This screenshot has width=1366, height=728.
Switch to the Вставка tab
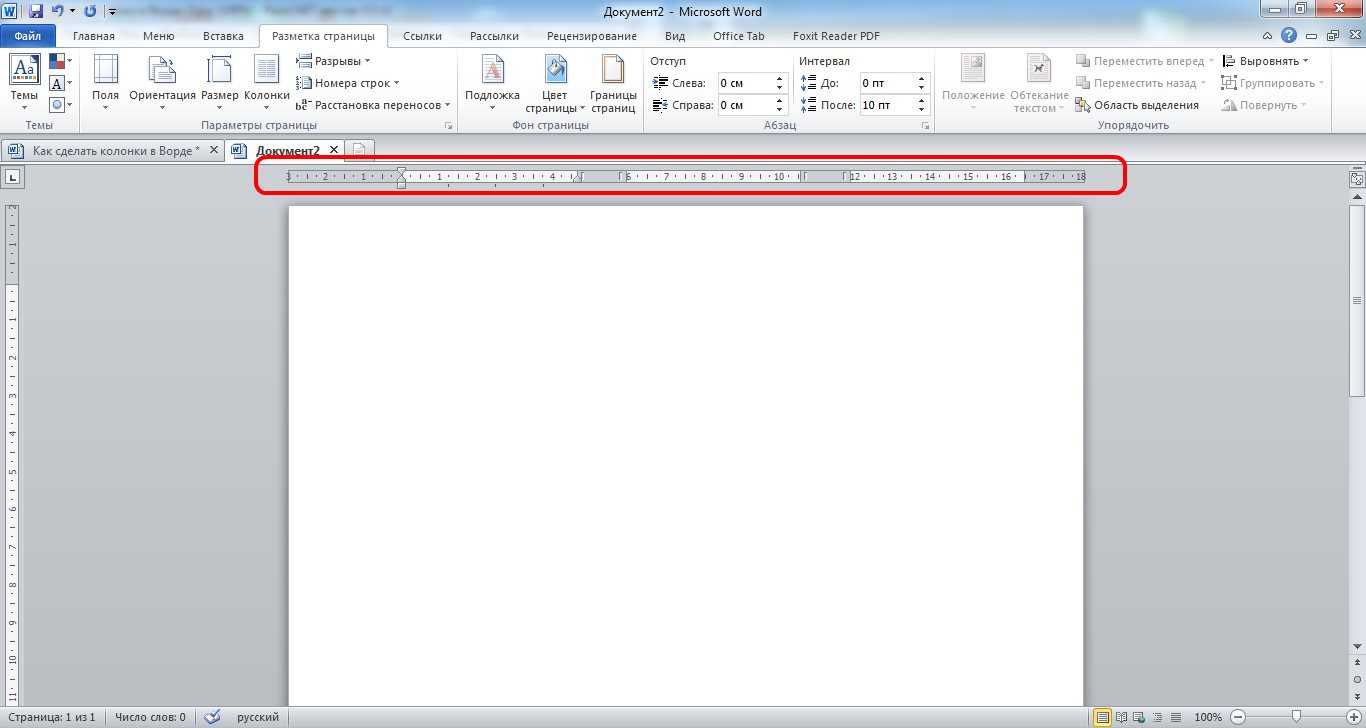[x=223, y=36]
